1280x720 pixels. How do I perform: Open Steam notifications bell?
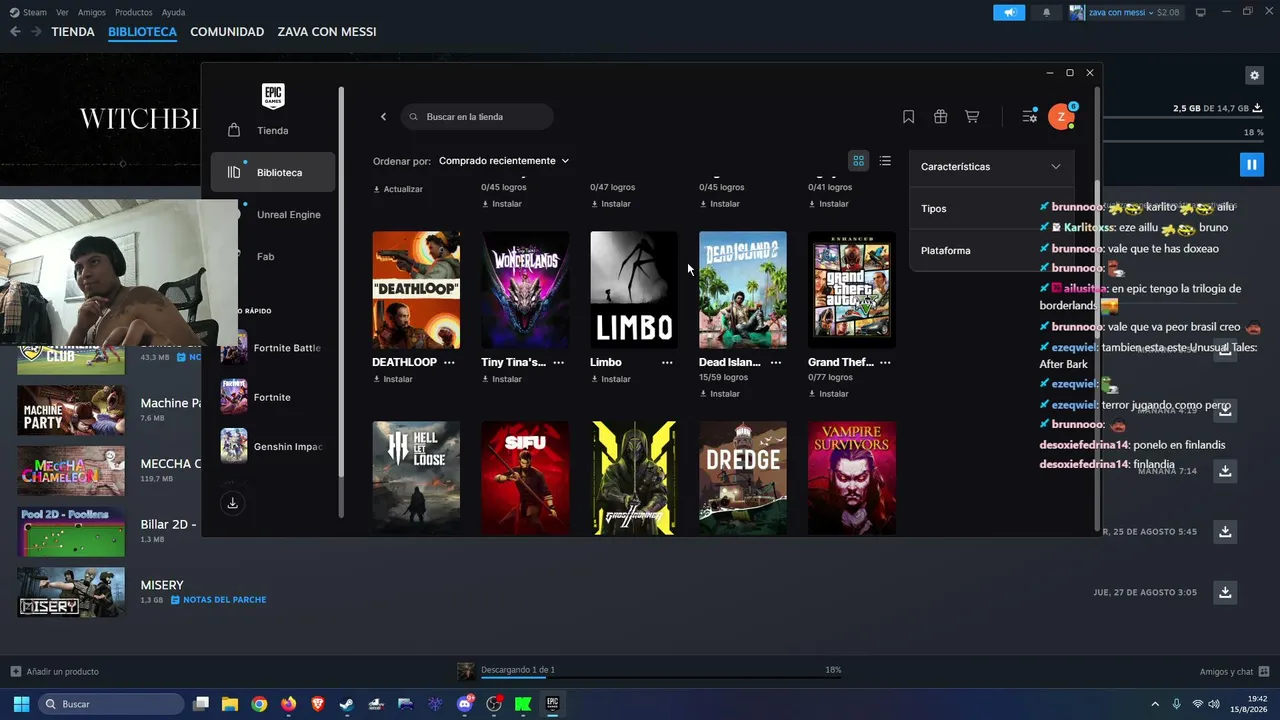click(x=1046, y=12)
